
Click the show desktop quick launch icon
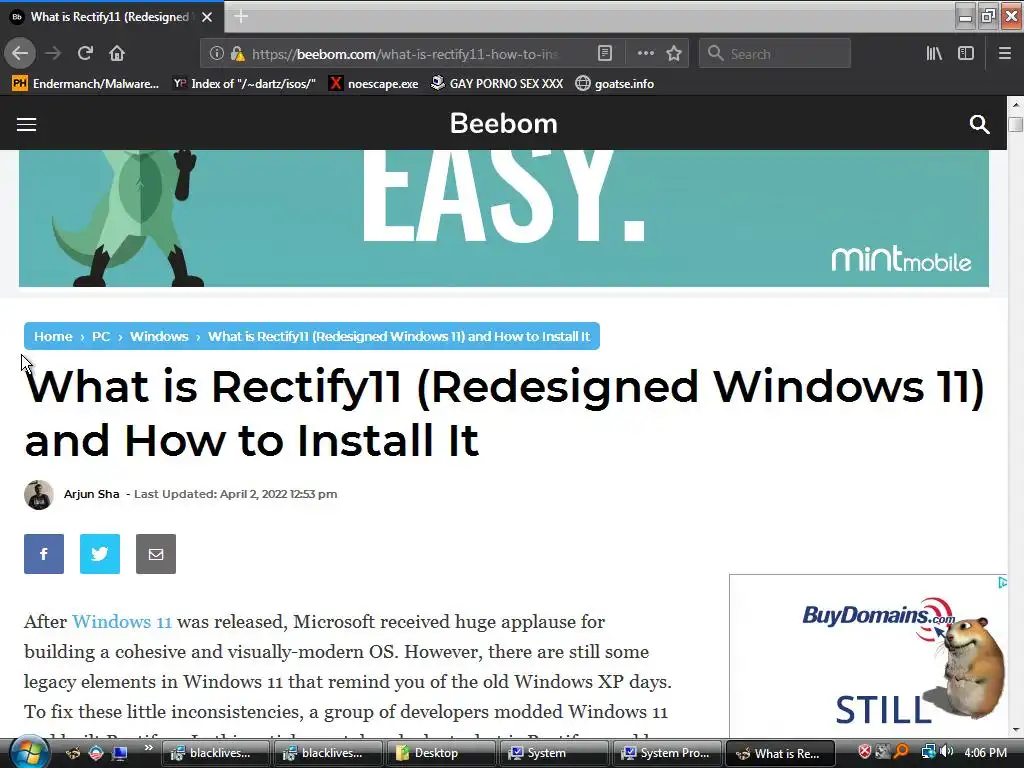[x=120, y=753]
